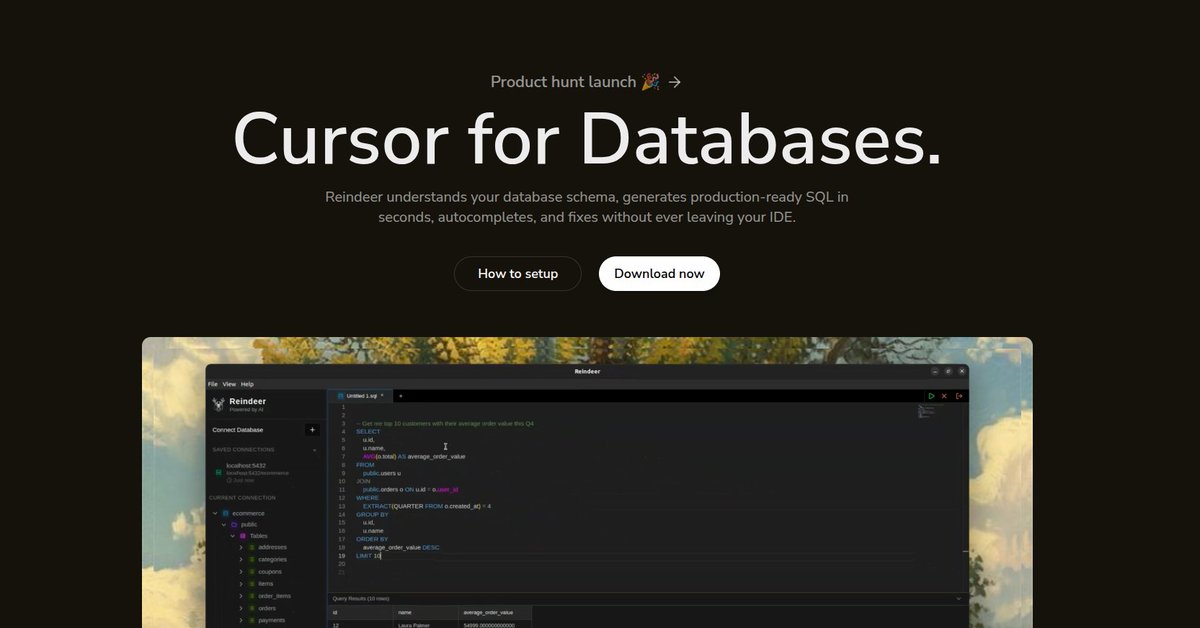1200x628 pixels.
Task: Click the items table icon
Action: click(x=251, y=584)
